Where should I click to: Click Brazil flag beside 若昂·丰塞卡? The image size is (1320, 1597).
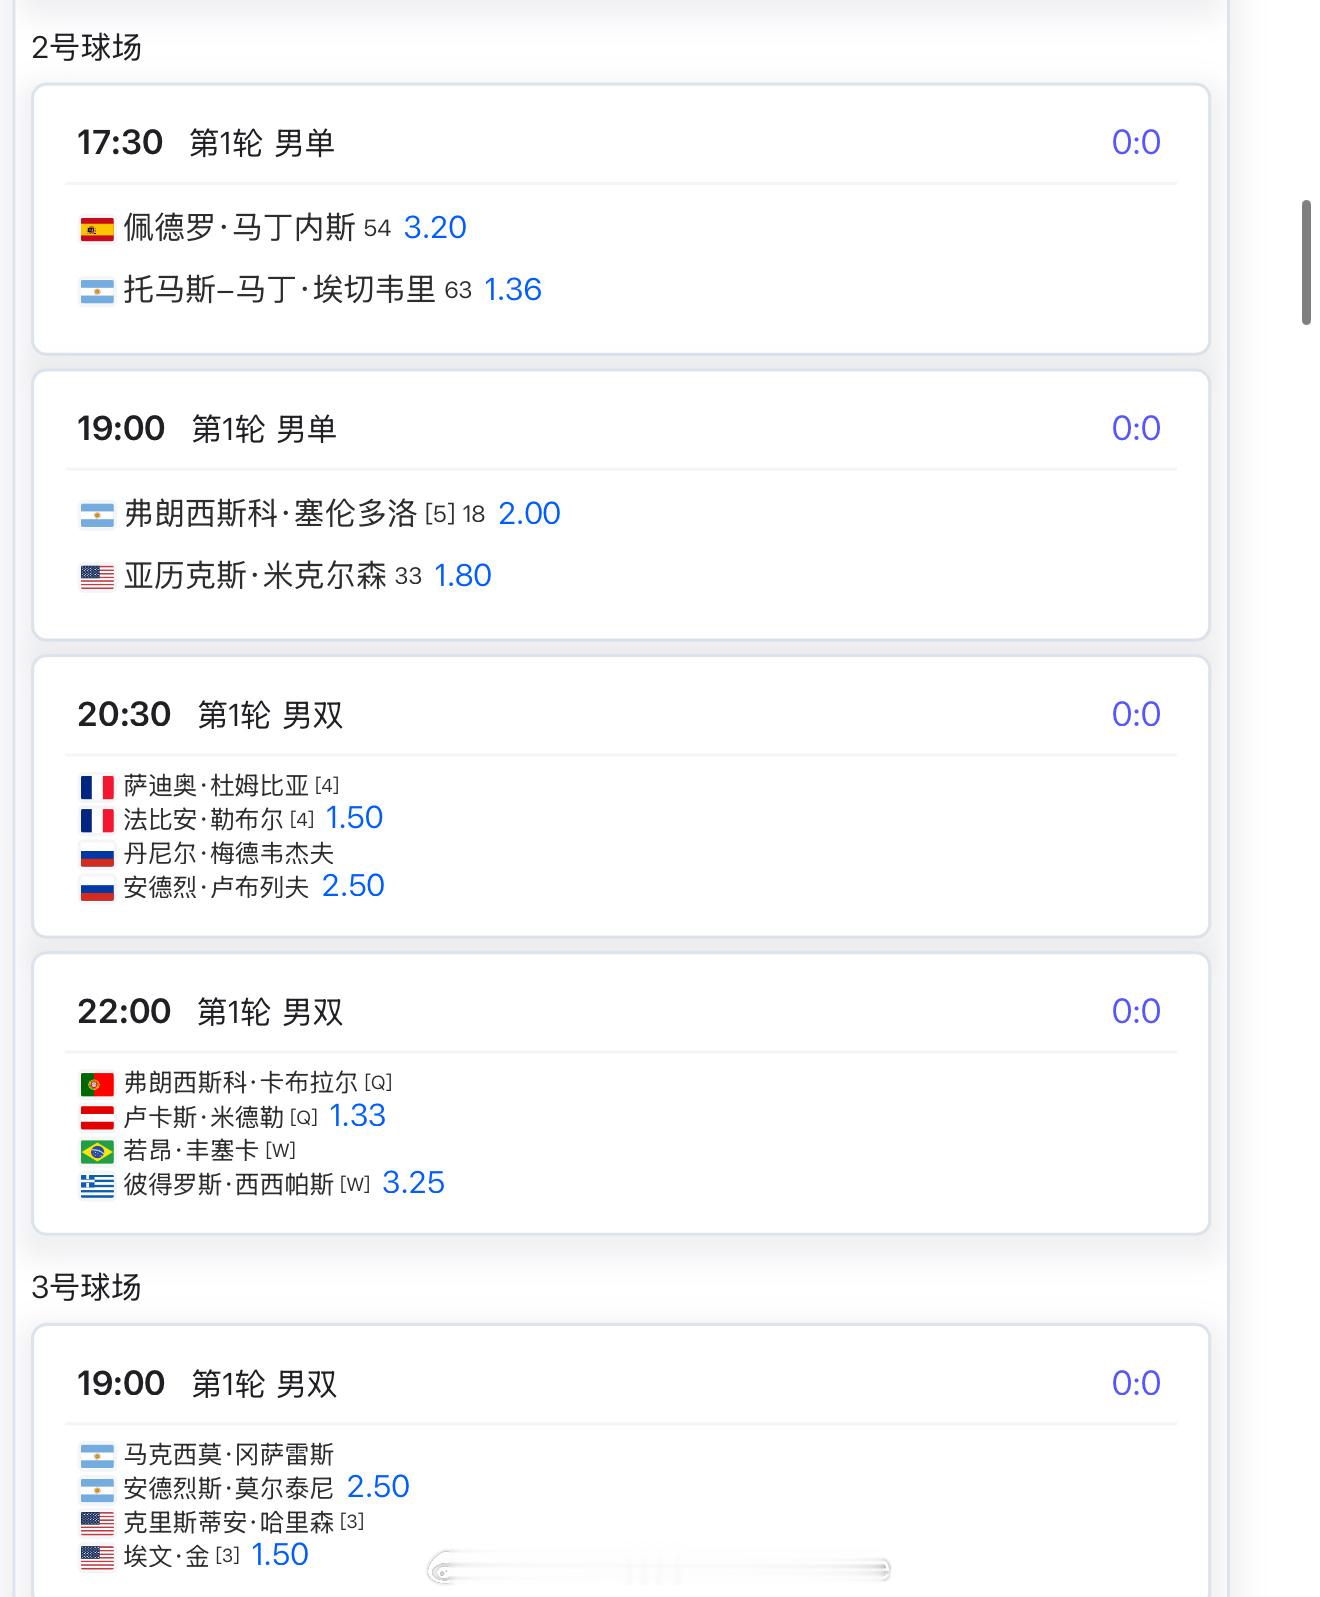(97, 1152)
